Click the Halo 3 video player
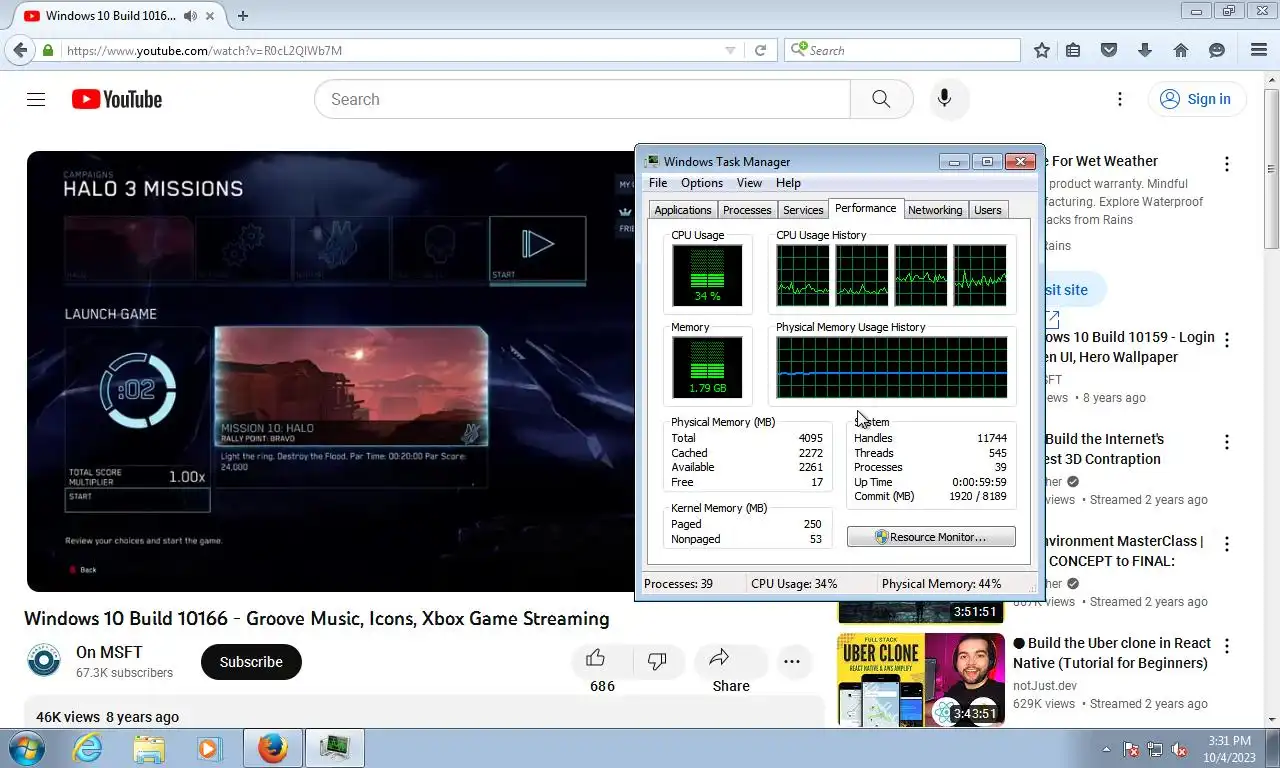The width and height of the screenshot is (1280, 768). pyautogui.click(x=331, y=371)
